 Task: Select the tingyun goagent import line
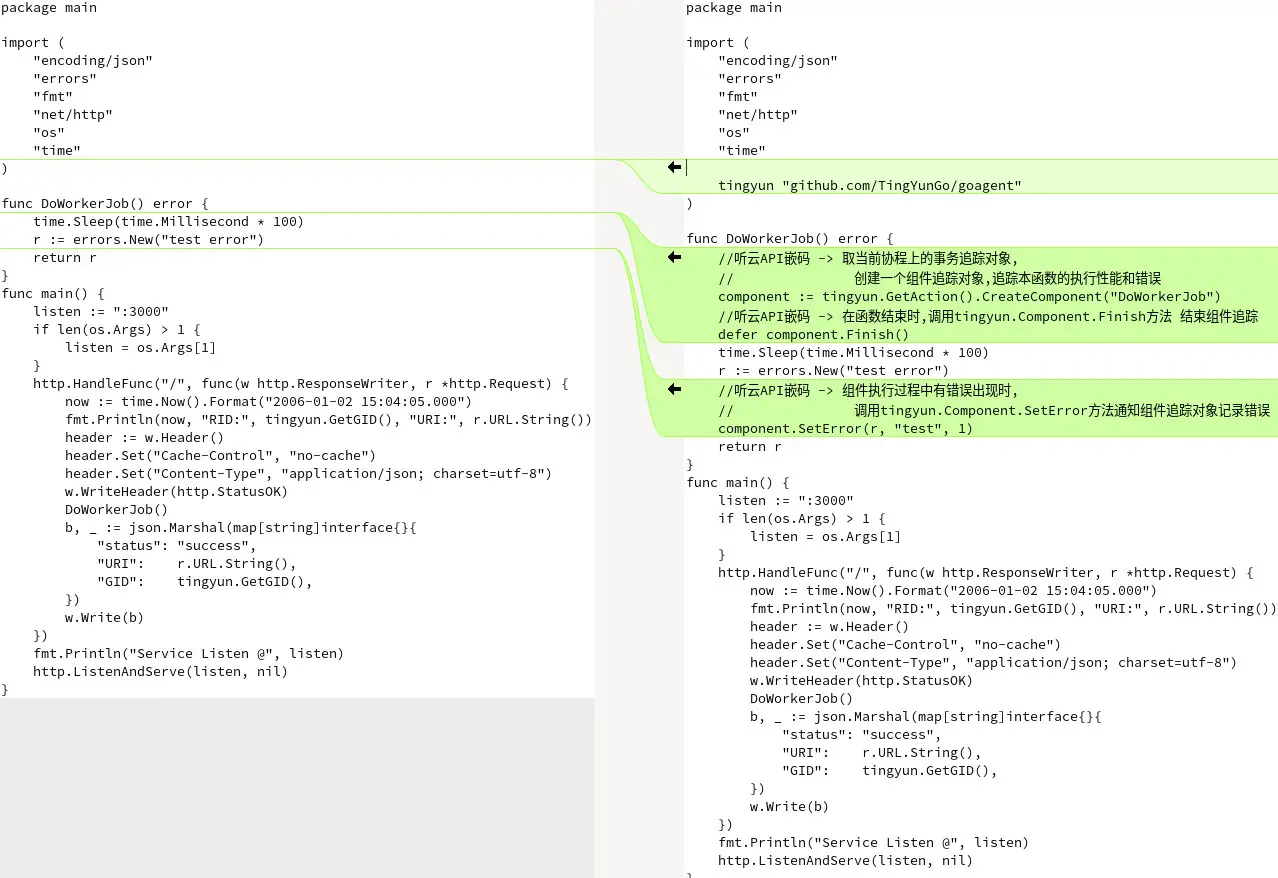pyautogui.click(x=869, y=186)
